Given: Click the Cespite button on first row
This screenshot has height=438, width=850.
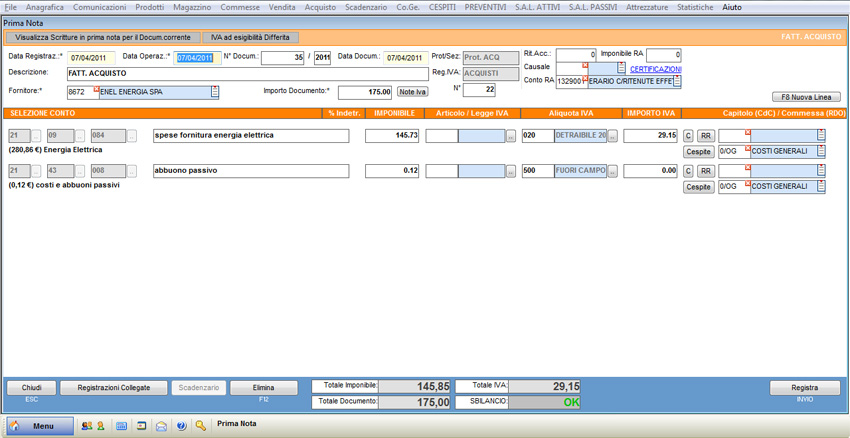Looking at the screenshot, I should point(698,152).
